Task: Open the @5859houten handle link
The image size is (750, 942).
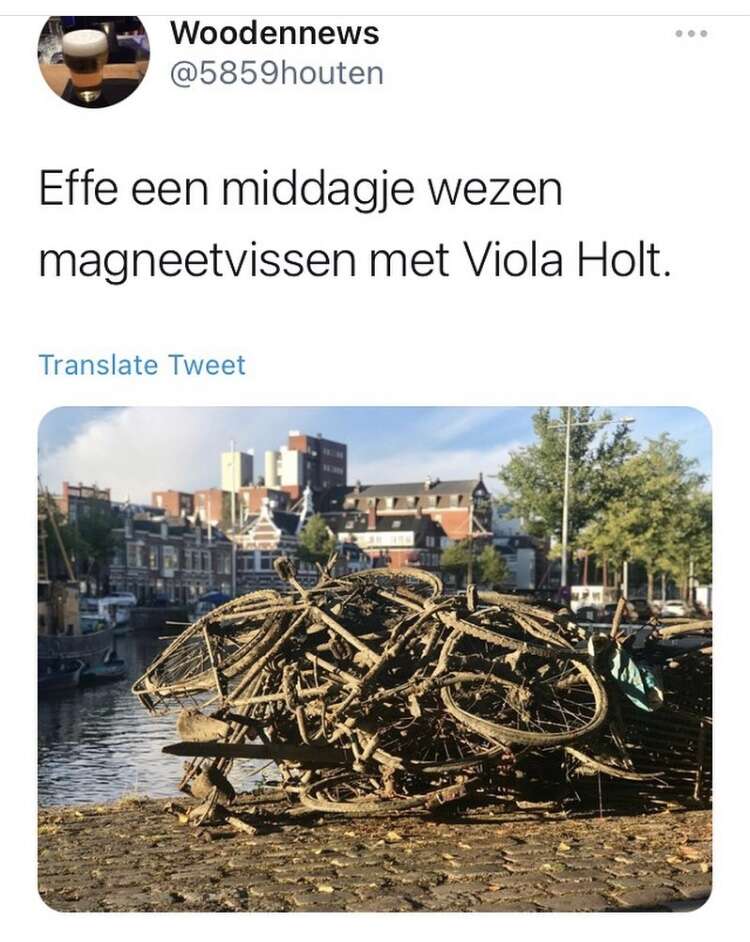Action: pyautogui.click(x=277, y=73)
